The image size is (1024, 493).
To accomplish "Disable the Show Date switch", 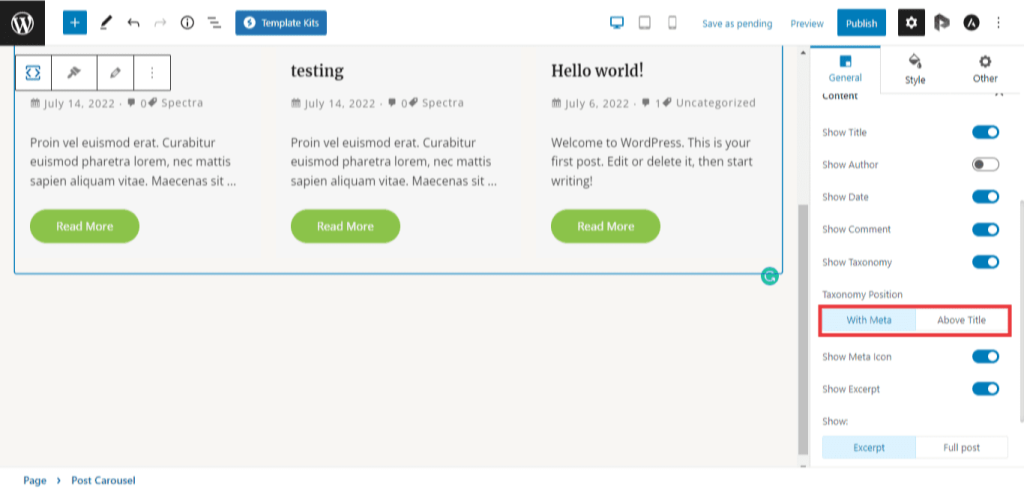I will [x=985, y=197].
